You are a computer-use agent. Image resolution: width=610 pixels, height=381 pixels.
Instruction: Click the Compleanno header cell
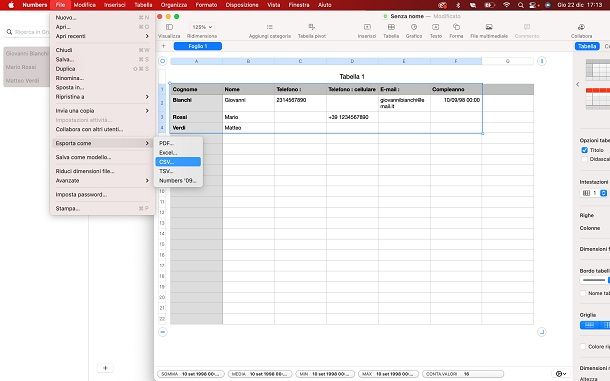(x=456, y=89)
